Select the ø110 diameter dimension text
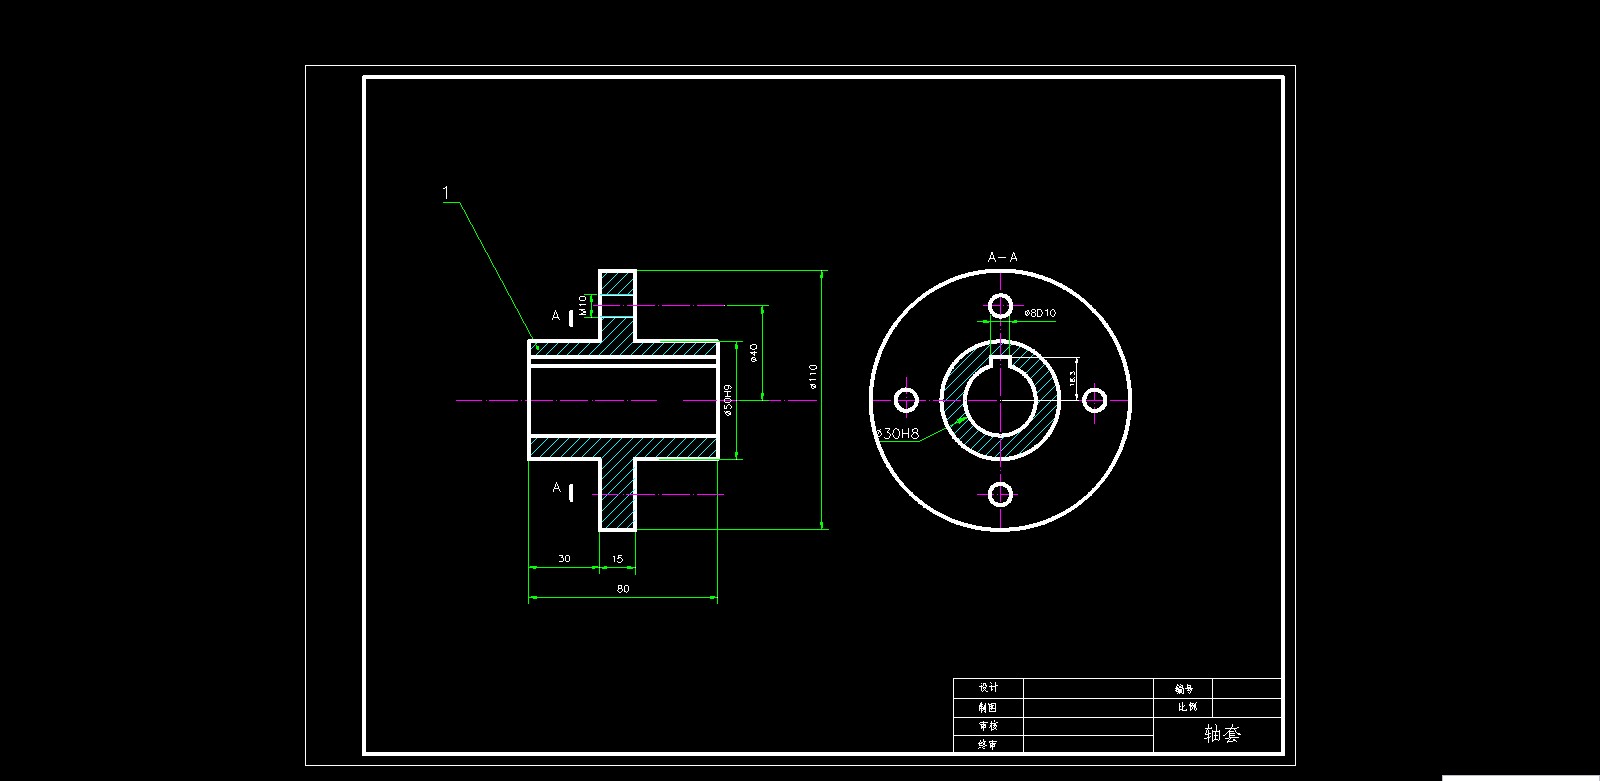The height and width of the screenshot is (781, 1600). point(813,376)
